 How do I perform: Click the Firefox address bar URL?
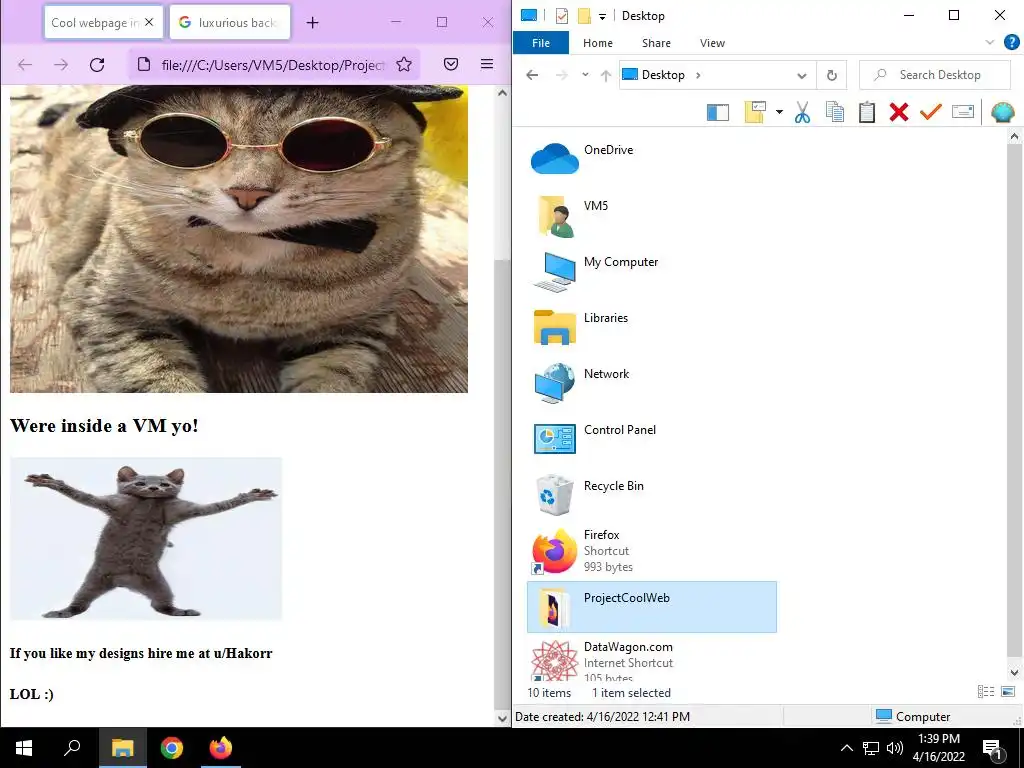coord(273,65)
